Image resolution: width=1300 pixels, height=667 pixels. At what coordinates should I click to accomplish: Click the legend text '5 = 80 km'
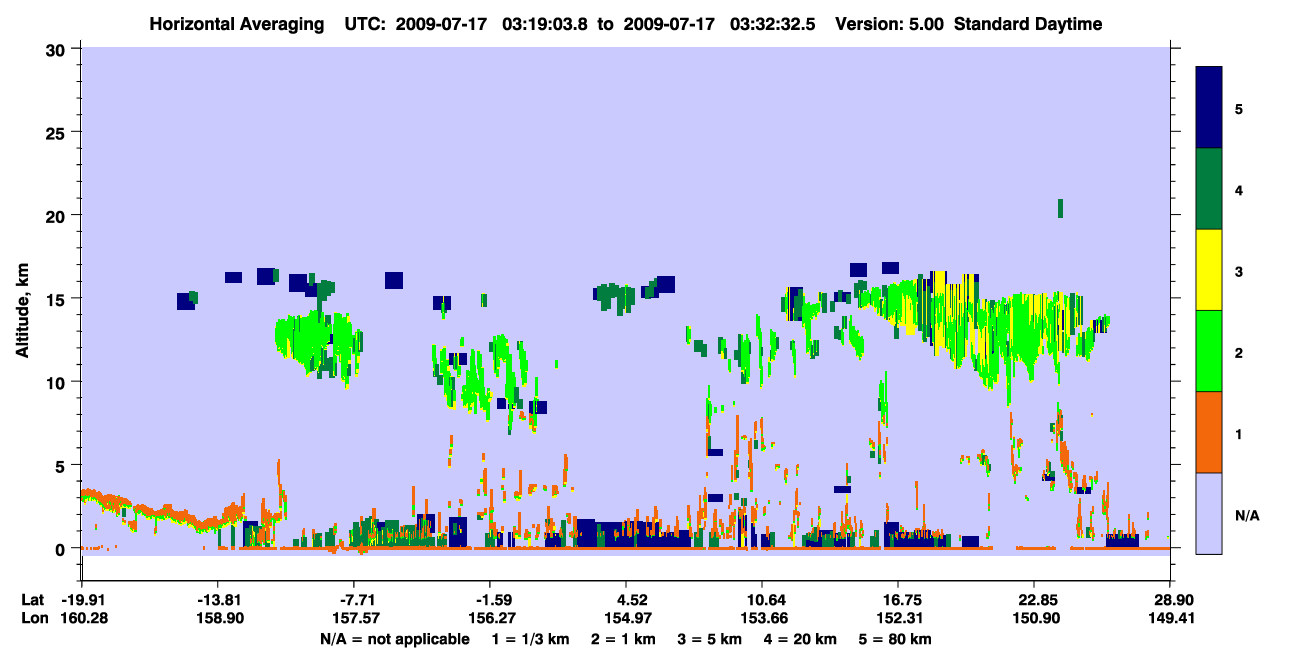pos(896,639)
